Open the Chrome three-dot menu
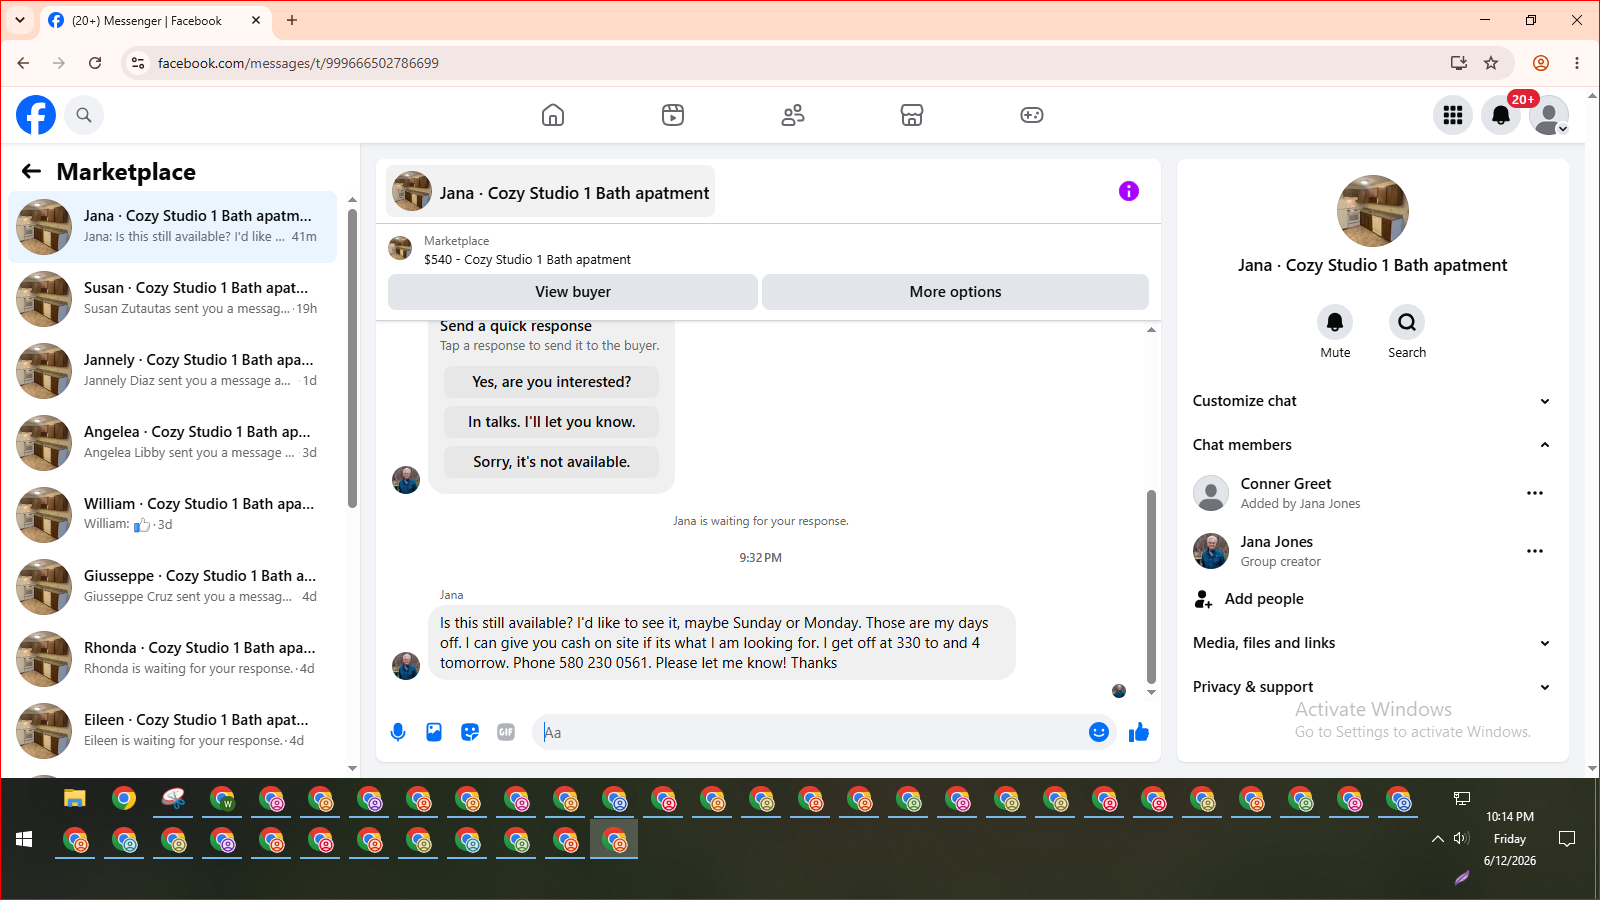 coord(1577,63)
